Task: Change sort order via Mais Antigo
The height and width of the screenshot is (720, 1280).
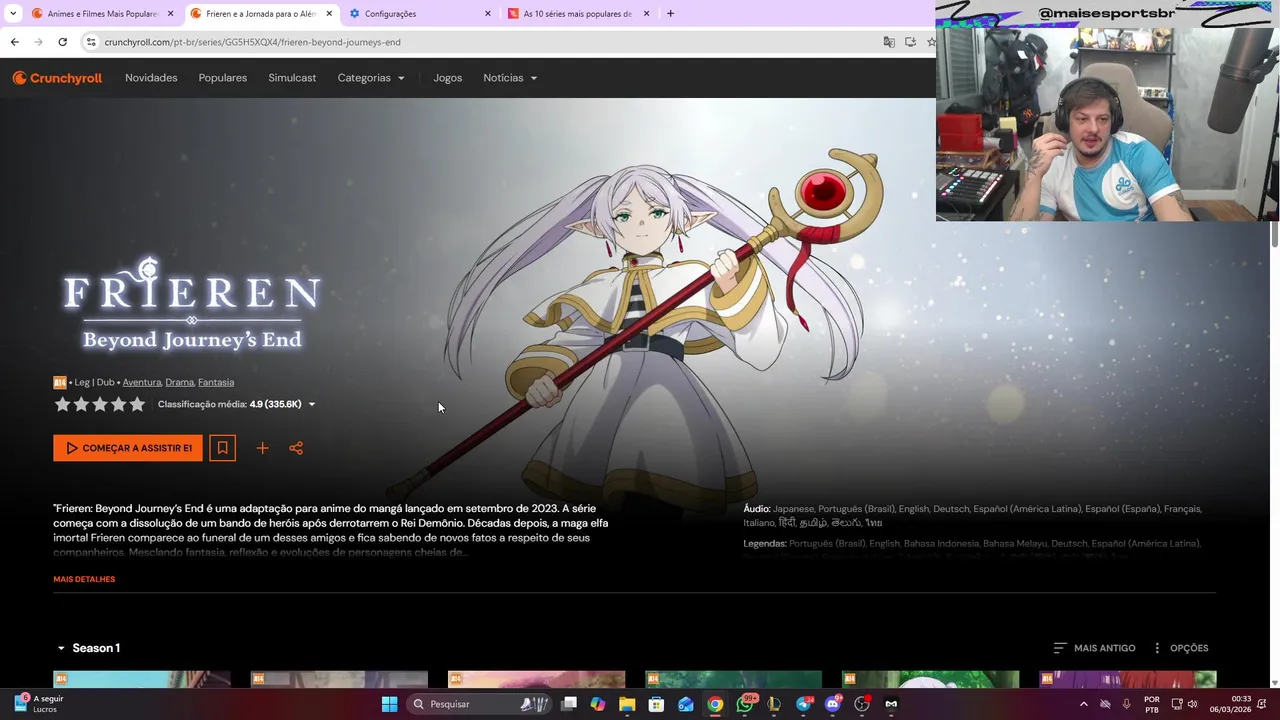Action: (x=1094, y=648)
